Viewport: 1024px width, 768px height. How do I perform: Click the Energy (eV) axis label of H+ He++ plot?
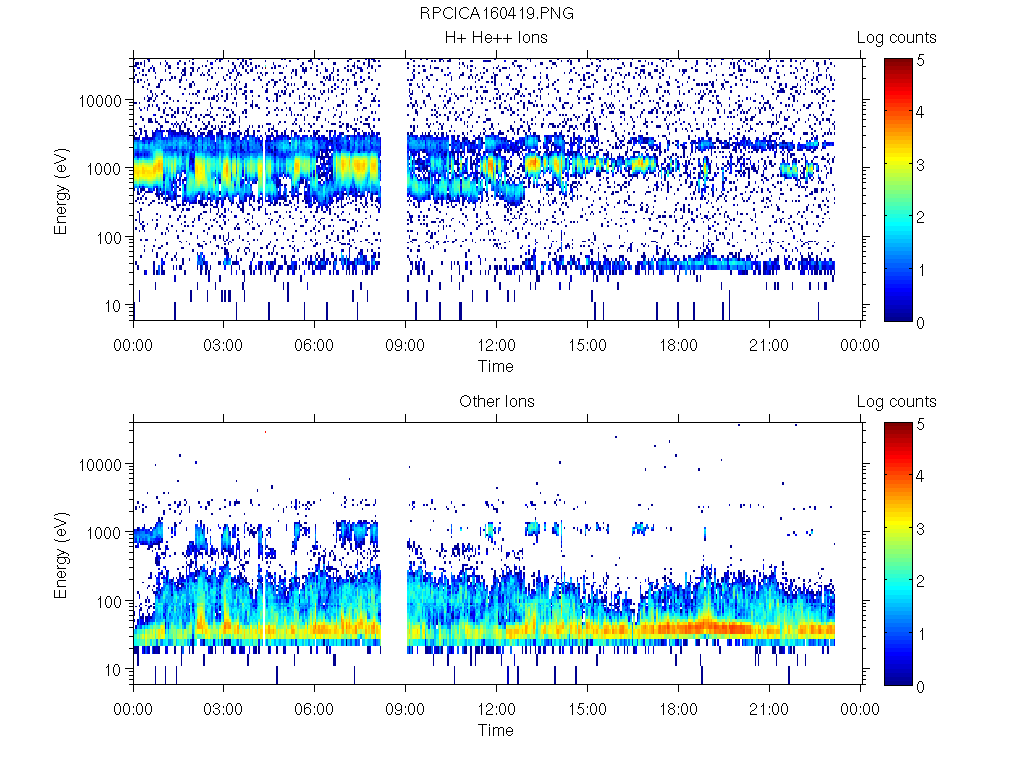(61, 191)
